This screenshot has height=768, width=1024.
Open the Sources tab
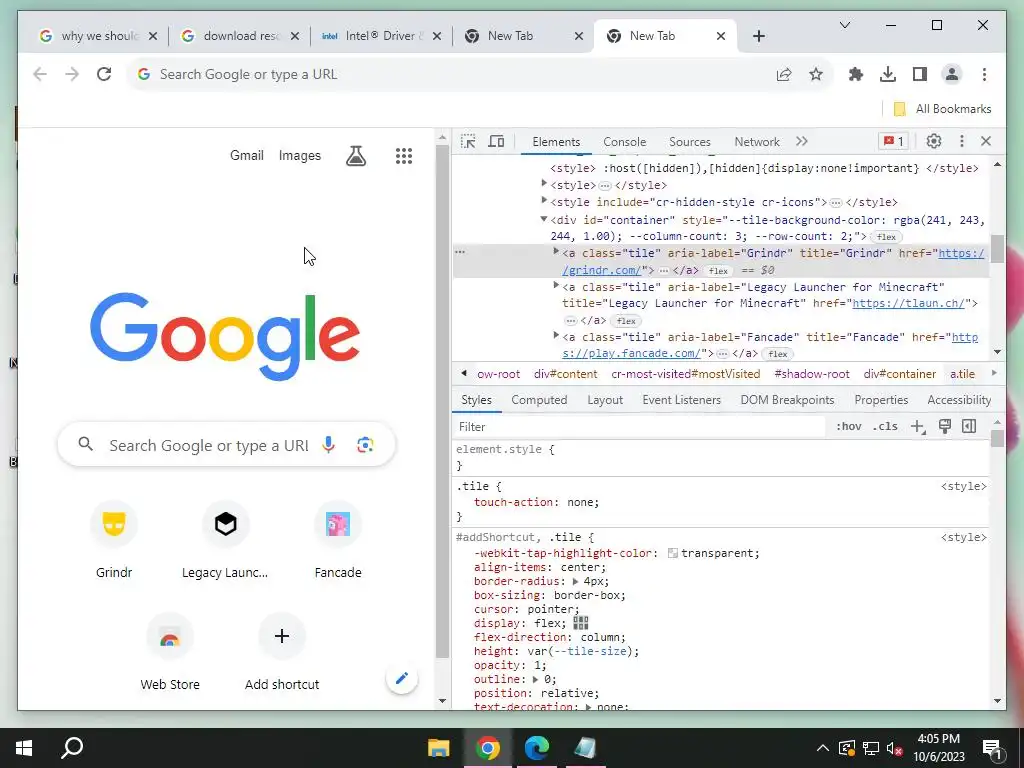[690, 142]
